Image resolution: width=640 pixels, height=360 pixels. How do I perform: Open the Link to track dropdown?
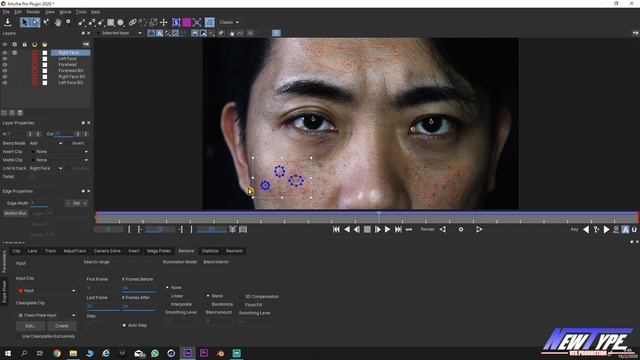pyautogui.click(x=46, y=168)
